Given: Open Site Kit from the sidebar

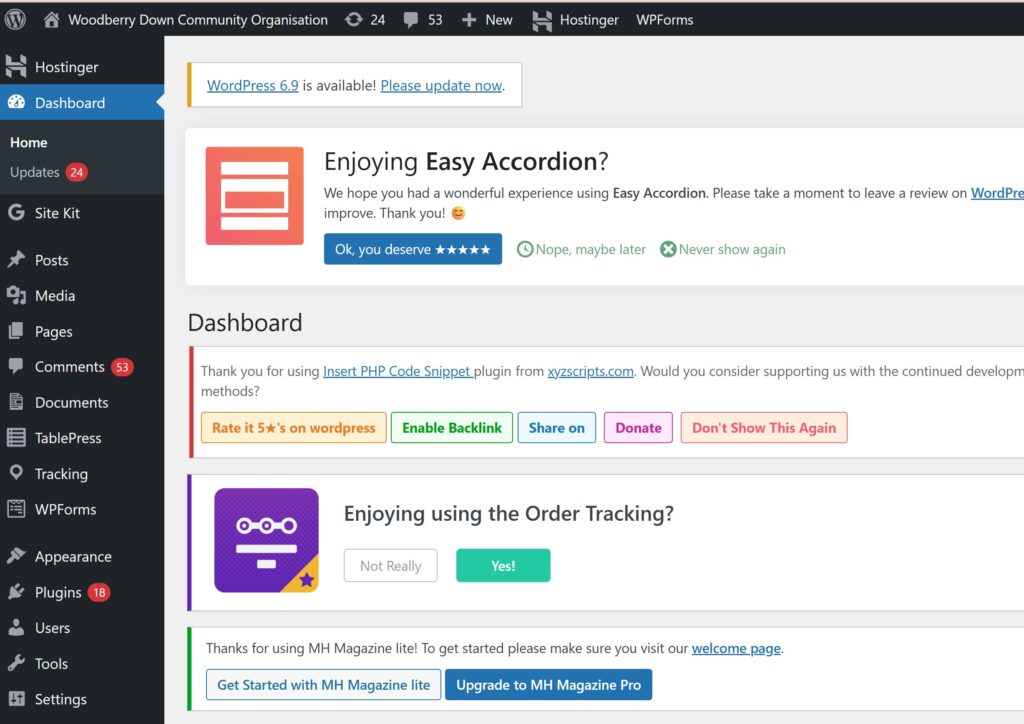Looking at the screenshot, I should tap(57, 213).
